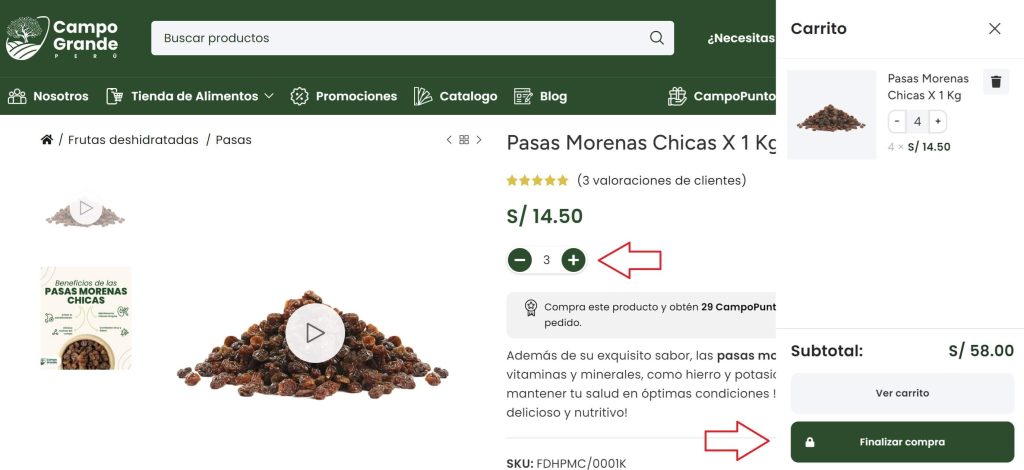The image size is (1024, 470).
Task: Close the Carrito side panel
Action: click(x=994, y=29)
